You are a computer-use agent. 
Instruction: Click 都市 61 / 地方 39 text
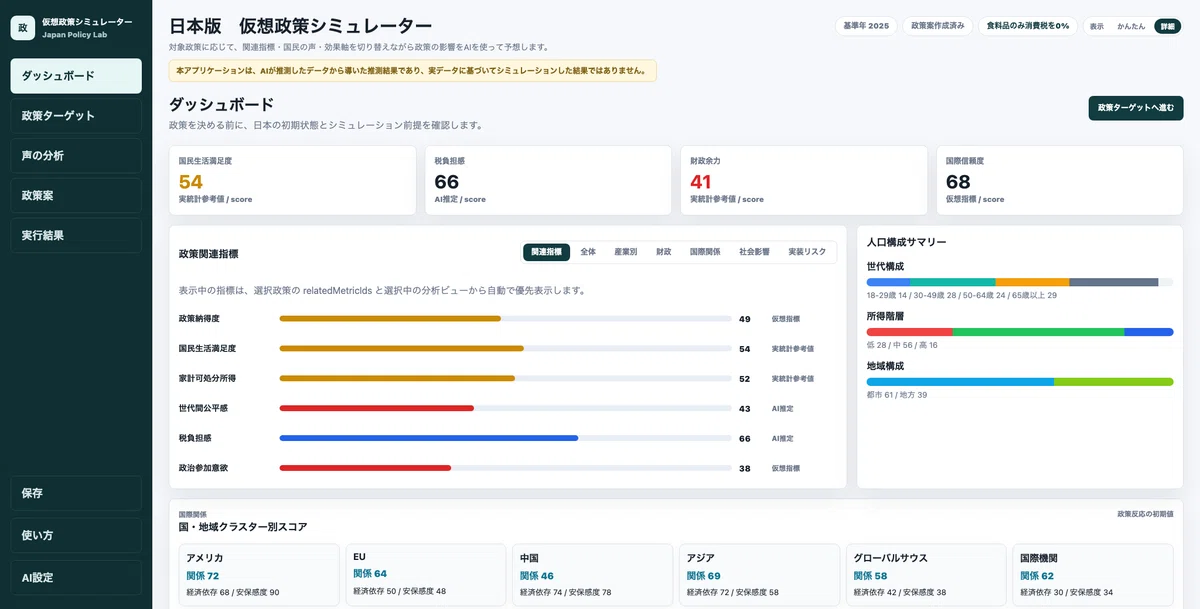(897, 395)
